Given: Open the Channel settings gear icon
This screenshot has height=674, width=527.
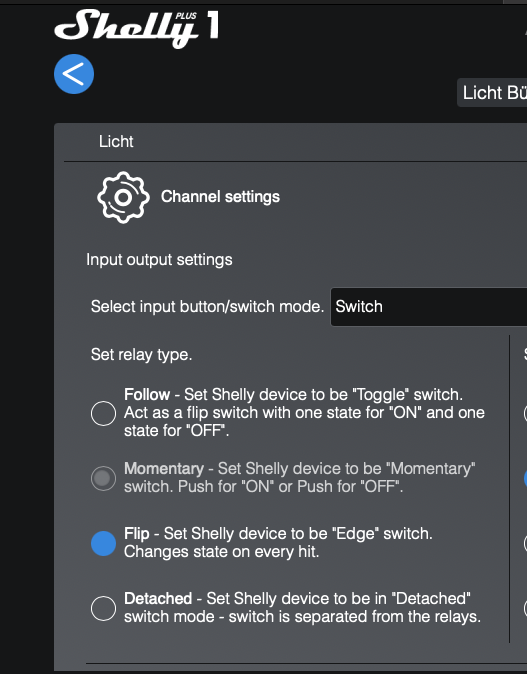Looking at the screenshot, I should [123, 197].
